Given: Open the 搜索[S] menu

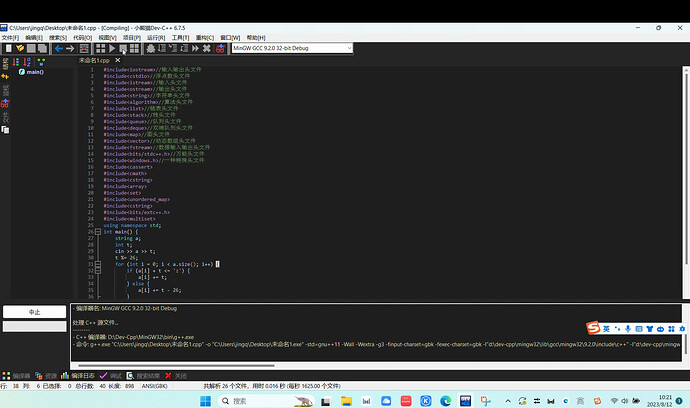Looking at the screenshot, I should 58,38.
